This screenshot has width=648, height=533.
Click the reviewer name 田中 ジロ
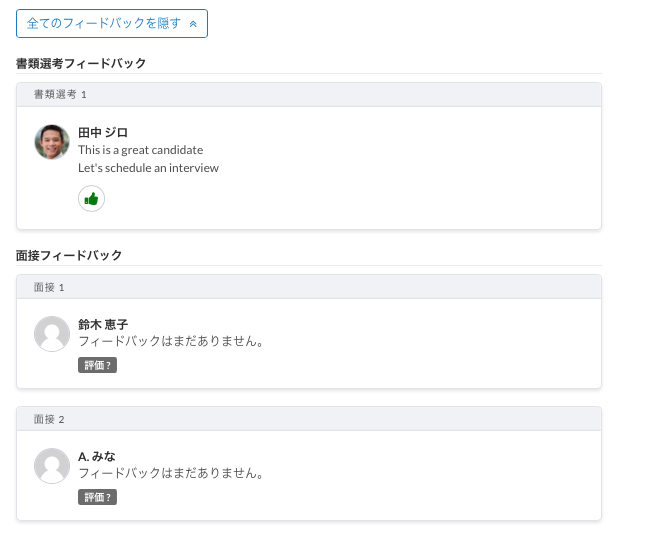103,132
